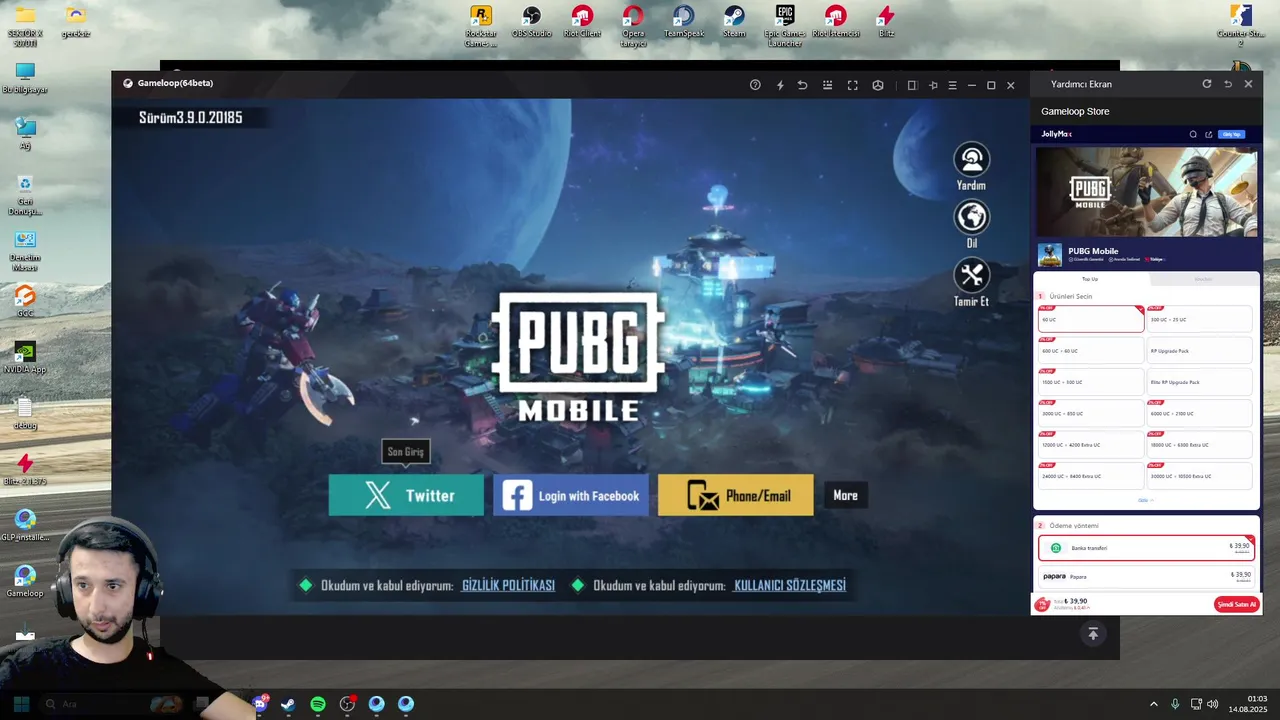1280x720 pixels.
Task: Close the Yardımcı Ekran side panel
Action: point(1248,84)
